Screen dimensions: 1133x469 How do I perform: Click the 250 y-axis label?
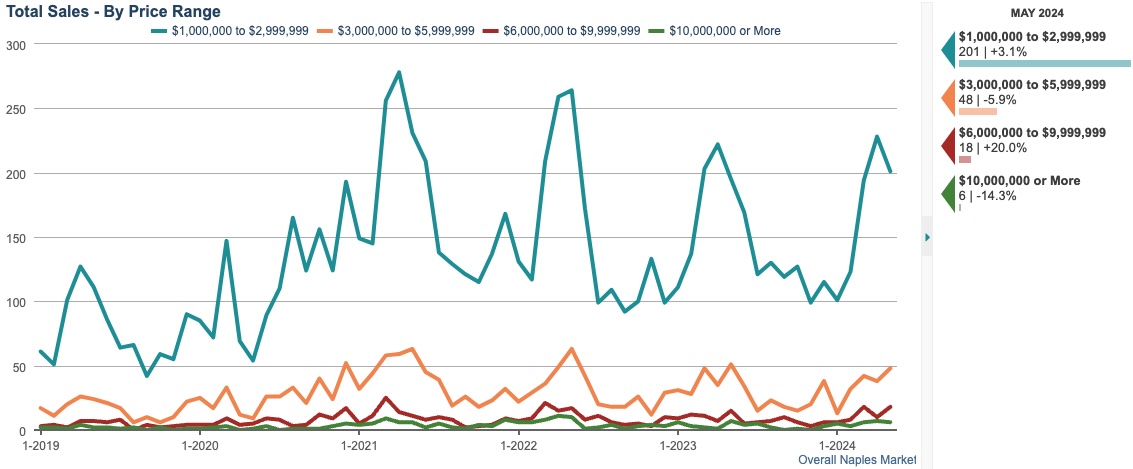click(x=14, y=109)
